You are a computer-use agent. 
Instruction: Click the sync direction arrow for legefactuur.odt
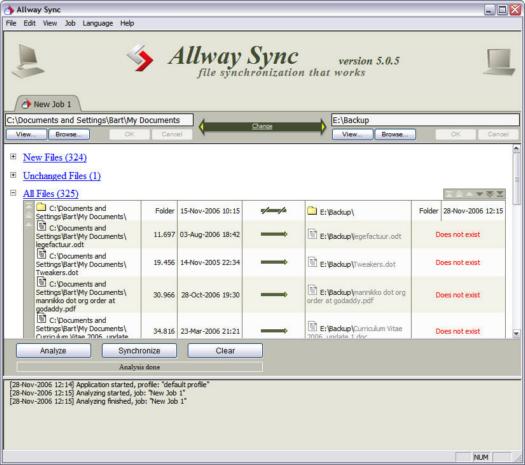[274, 234]
